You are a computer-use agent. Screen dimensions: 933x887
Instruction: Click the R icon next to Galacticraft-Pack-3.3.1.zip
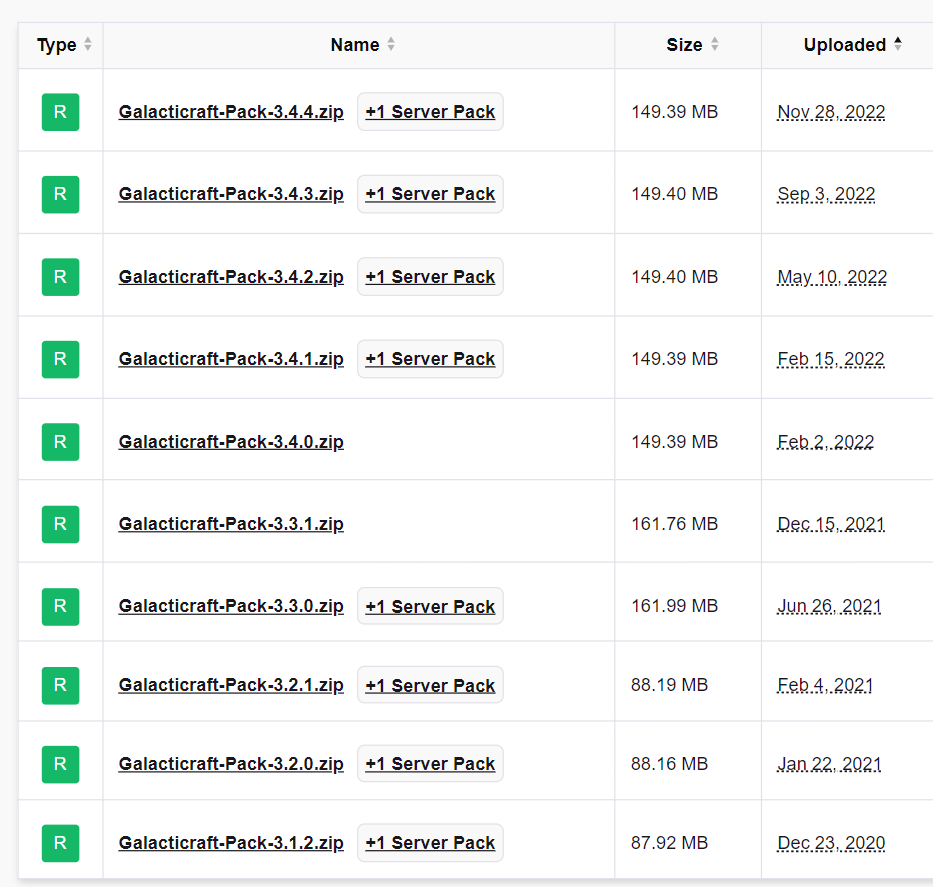(x=60, y=524)
